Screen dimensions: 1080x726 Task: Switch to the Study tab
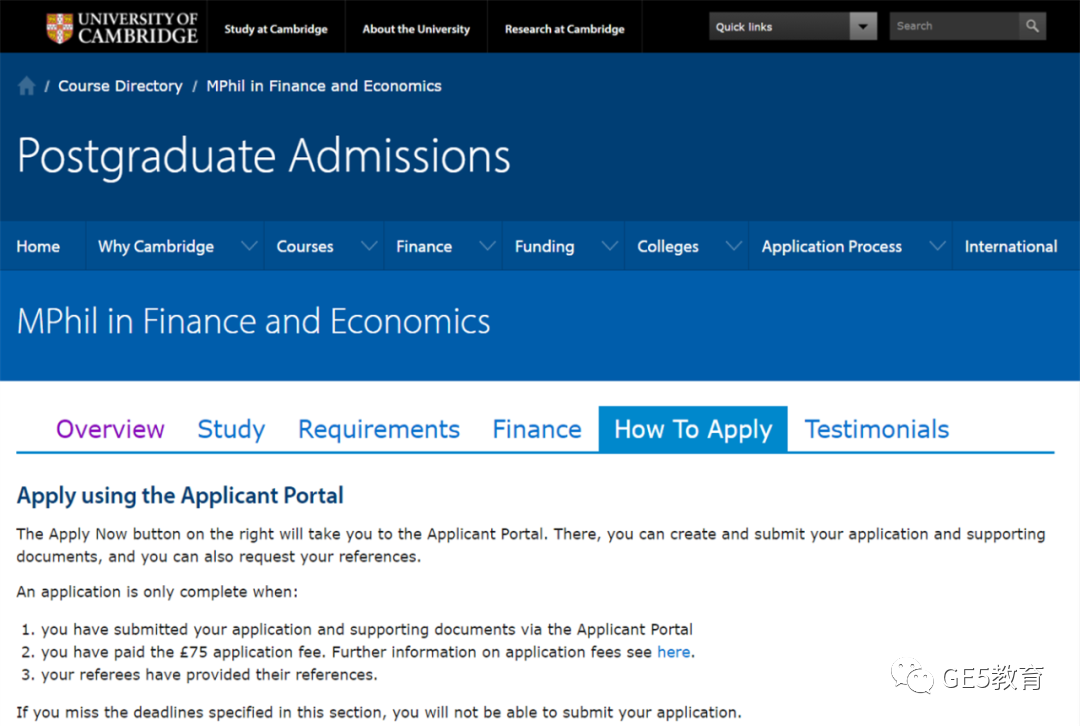coord(231,429)
